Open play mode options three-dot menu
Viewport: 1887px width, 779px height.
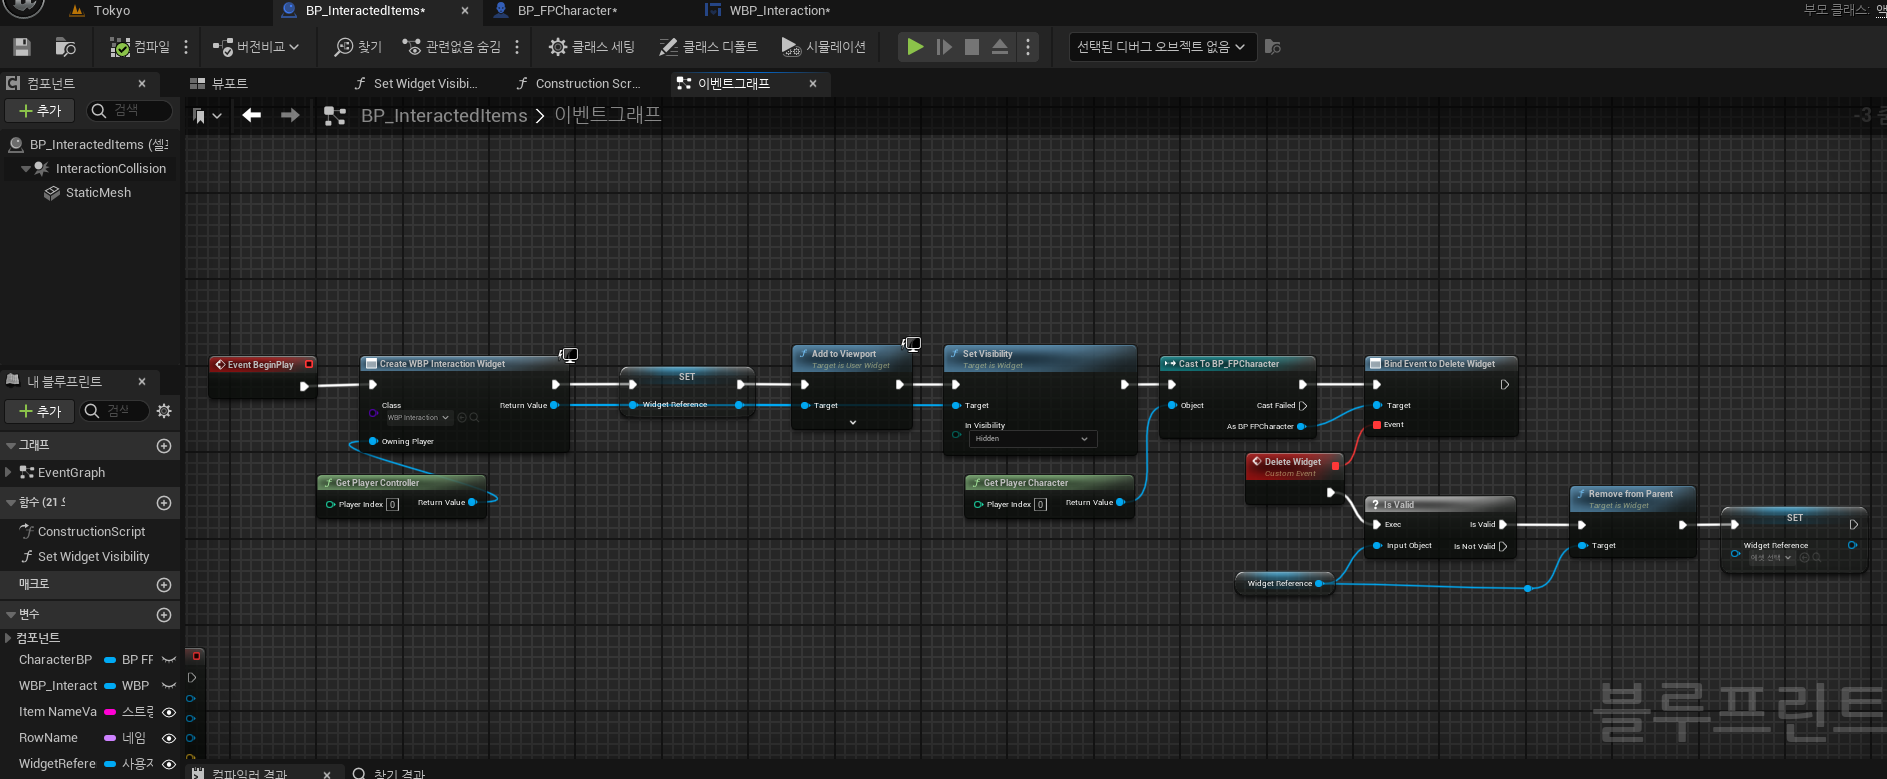(x=1028, y=47)
